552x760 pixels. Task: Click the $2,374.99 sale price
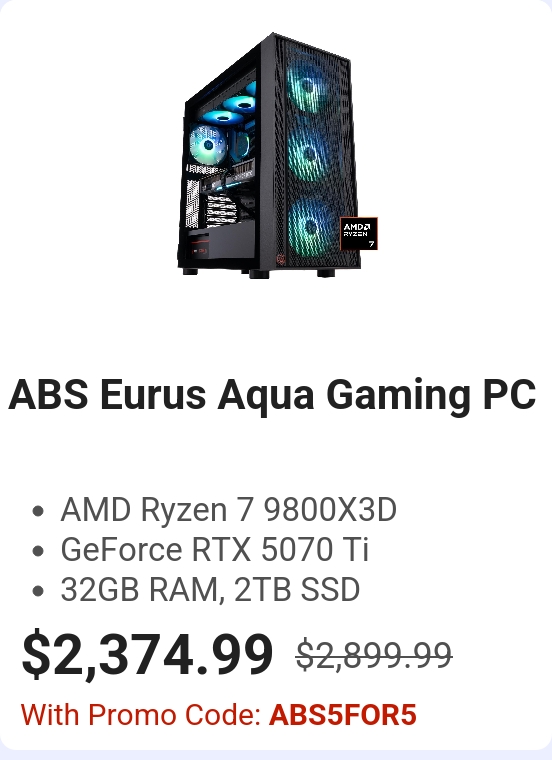(x=147, y=655)
